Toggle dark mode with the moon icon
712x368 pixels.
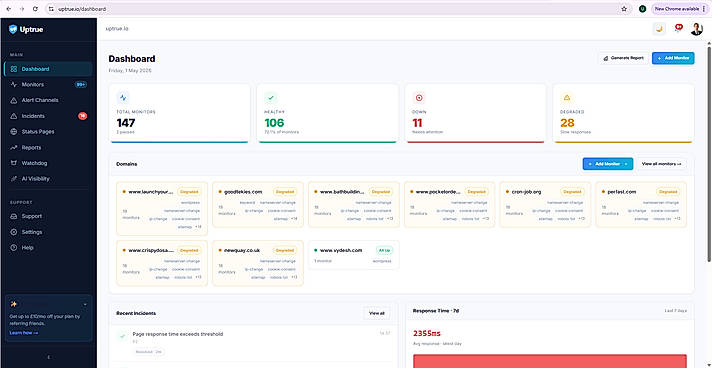[x=659, y=29]
